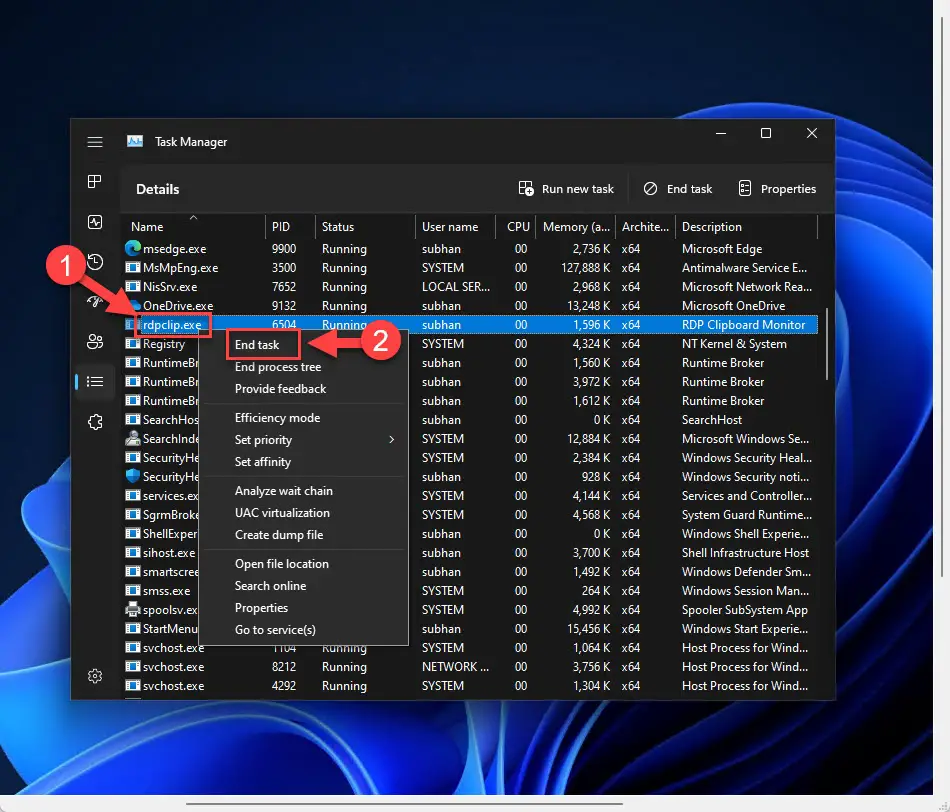
Task: Open the Users view in the sidebar
Action: [x=95, y=340]
